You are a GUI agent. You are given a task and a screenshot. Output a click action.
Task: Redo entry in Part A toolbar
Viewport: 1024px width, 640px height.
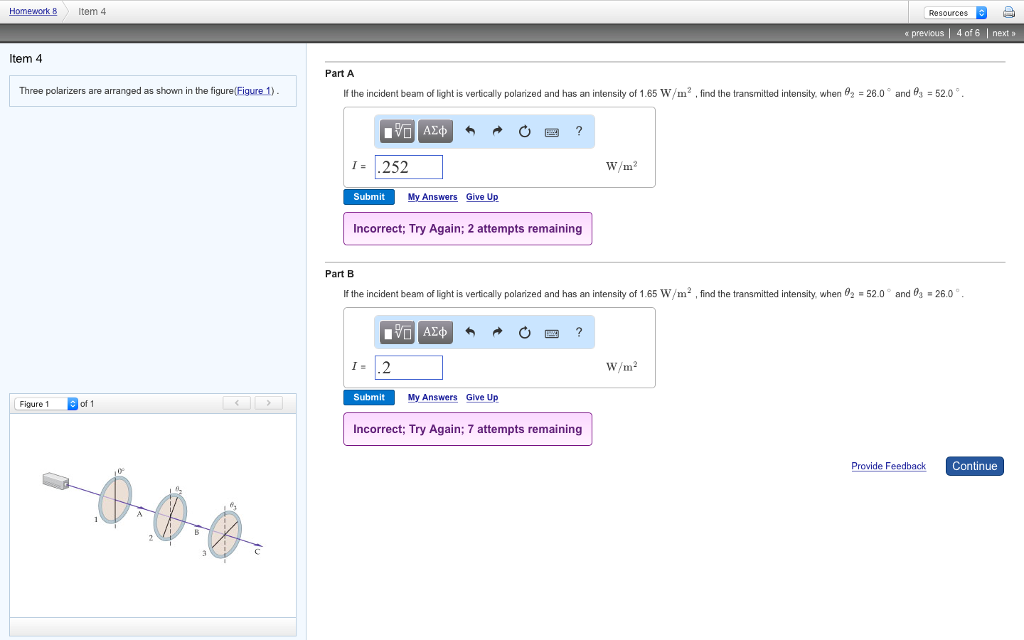point(498,131)
